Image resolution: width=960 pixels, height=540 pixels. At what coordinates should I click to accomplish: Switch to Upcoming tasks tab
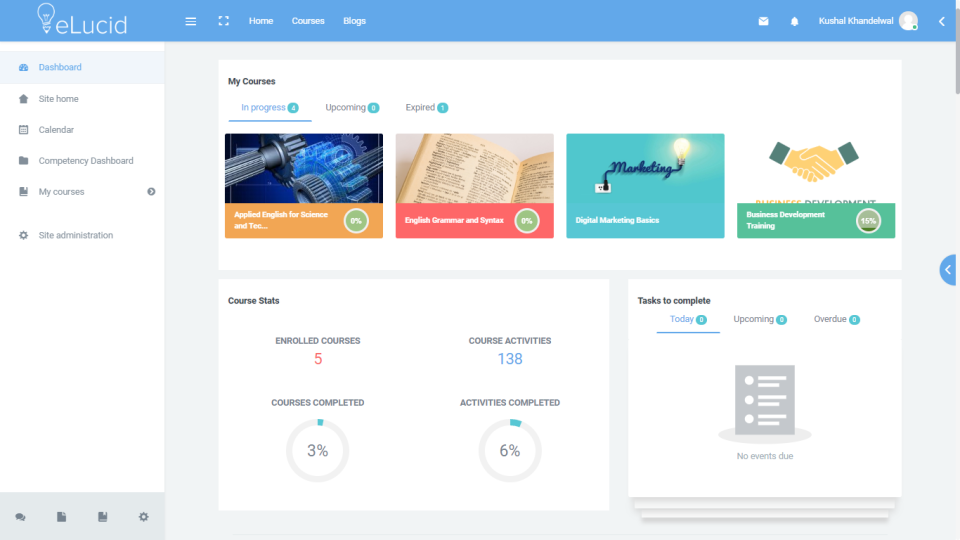[760, 320]
